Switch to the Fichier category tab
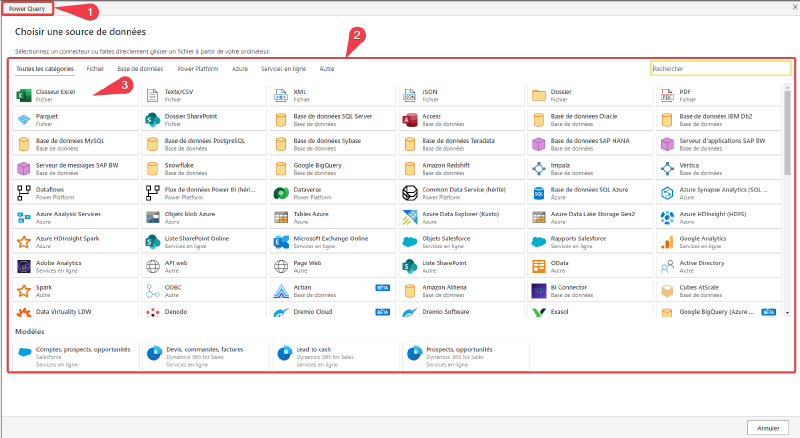The width and height of the screenshot is (800, 438). [95, 69]
